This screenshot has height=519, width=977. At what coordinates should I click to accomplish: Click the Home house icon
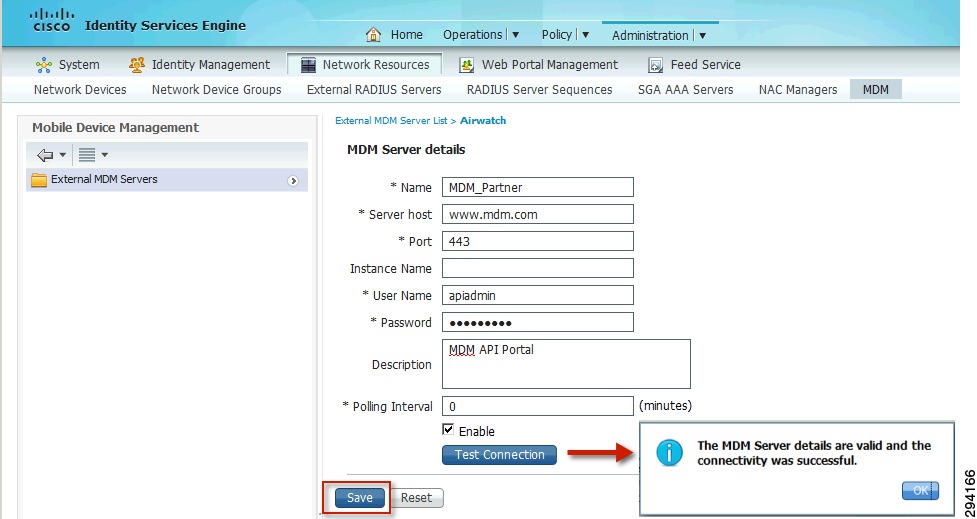[x=373, y=34]
